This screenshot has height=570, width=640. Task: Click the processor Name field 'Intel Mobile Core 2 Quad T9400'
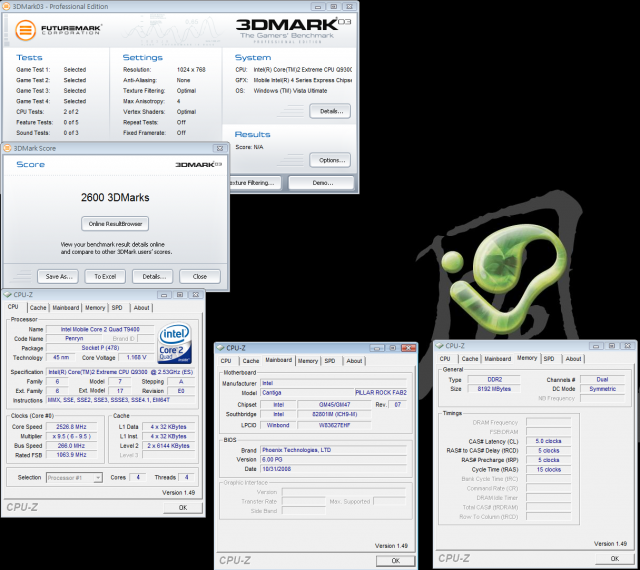click(x=100, y=329)
